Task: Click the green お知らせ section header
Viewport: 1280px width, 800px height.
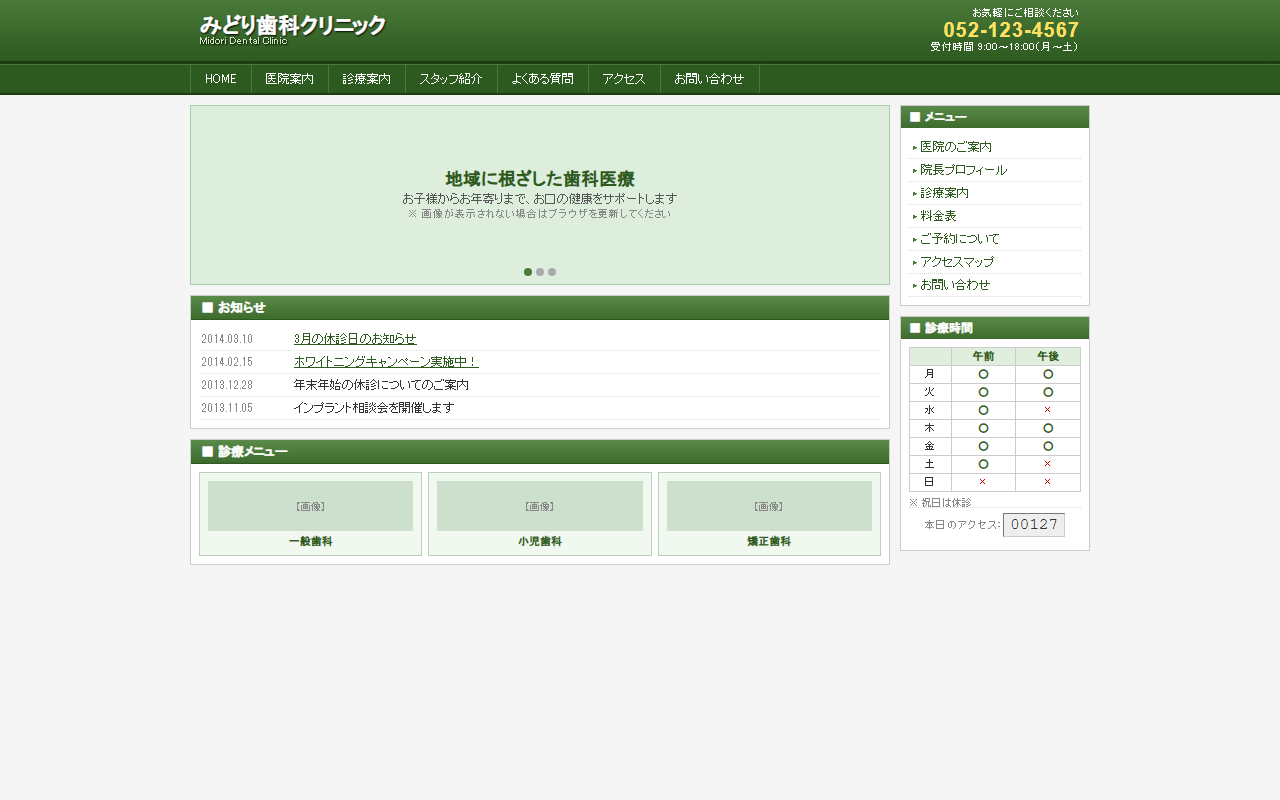Action: pos(238,308)
